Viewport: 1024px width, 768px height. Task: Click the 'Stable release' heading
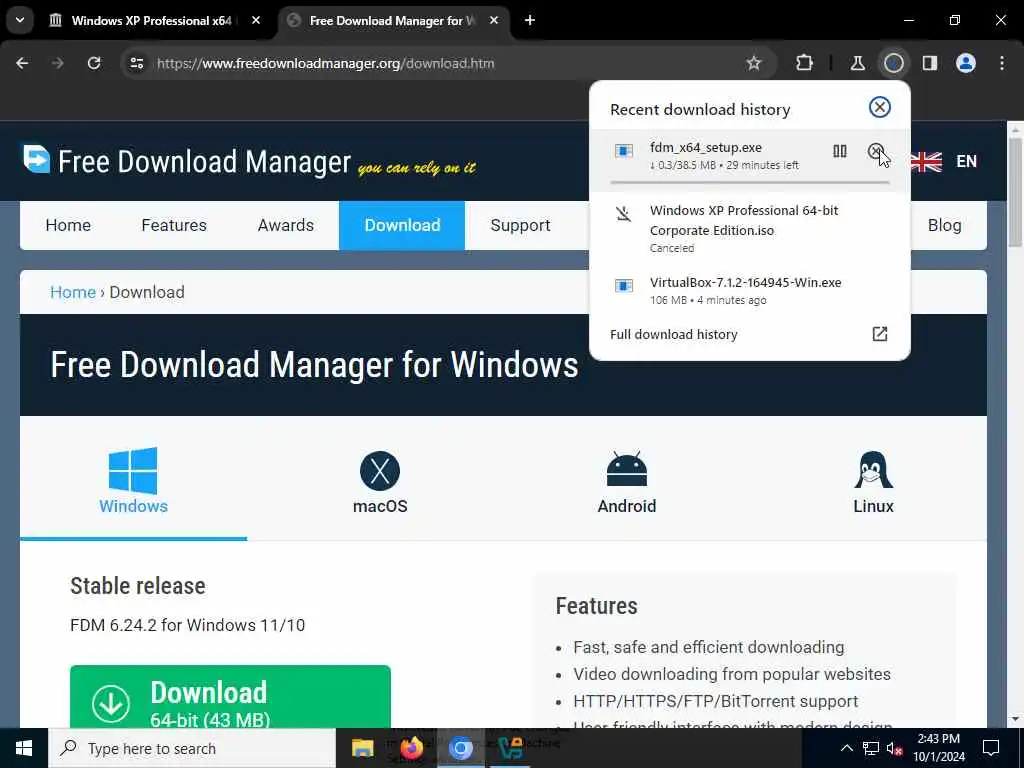138,586
